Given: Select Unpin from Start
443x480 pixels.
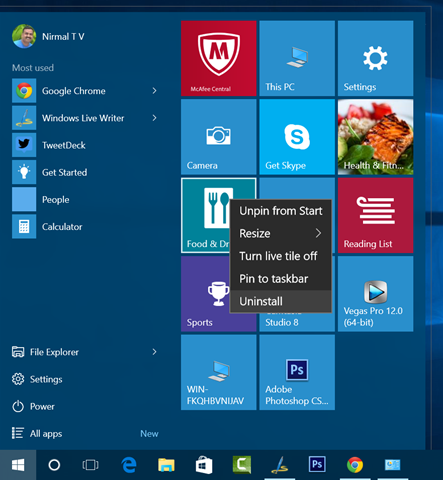Looking at the screenshot, I should click(281, 211).
